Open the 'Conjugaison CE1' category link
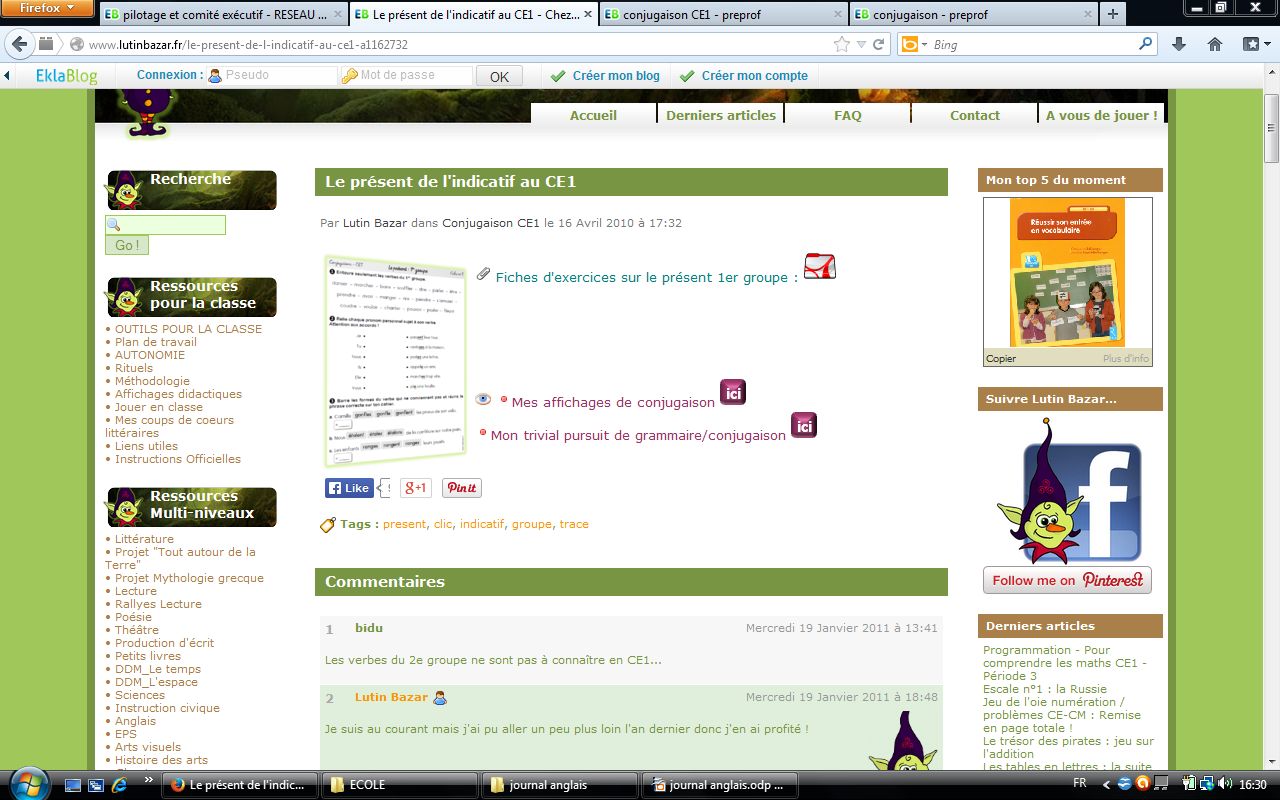This screenshot has width=1280, height=800. (491, 223)
